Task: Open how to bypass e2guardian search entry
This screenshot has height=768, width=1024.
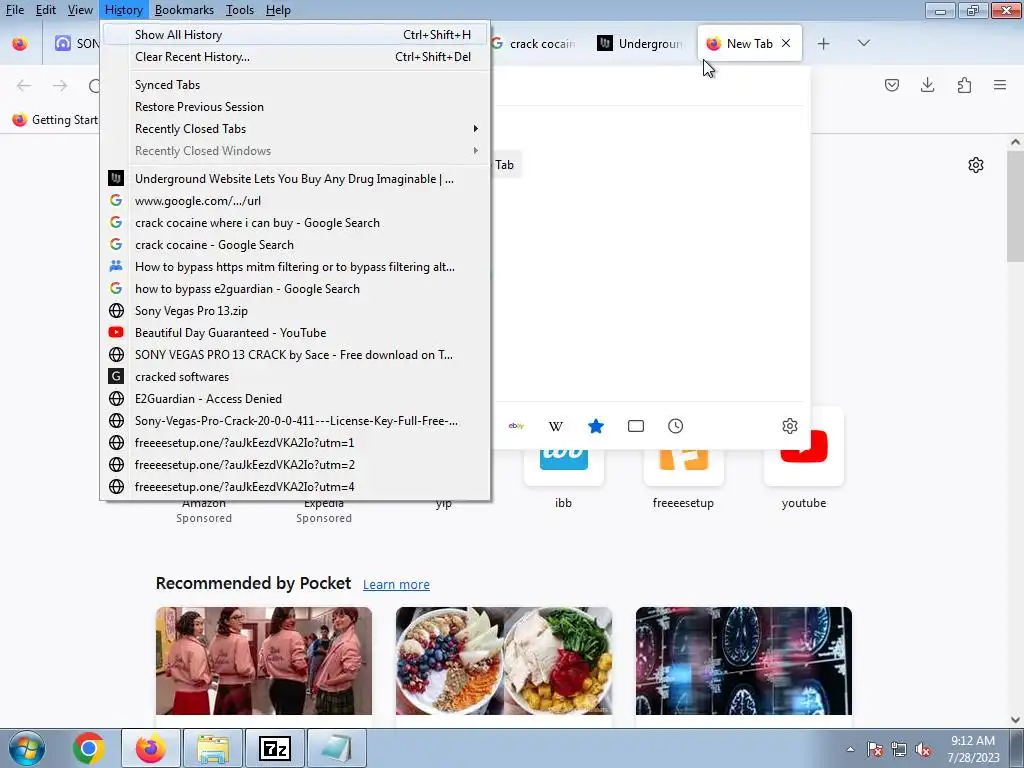Action: click(x=295, y=289)
